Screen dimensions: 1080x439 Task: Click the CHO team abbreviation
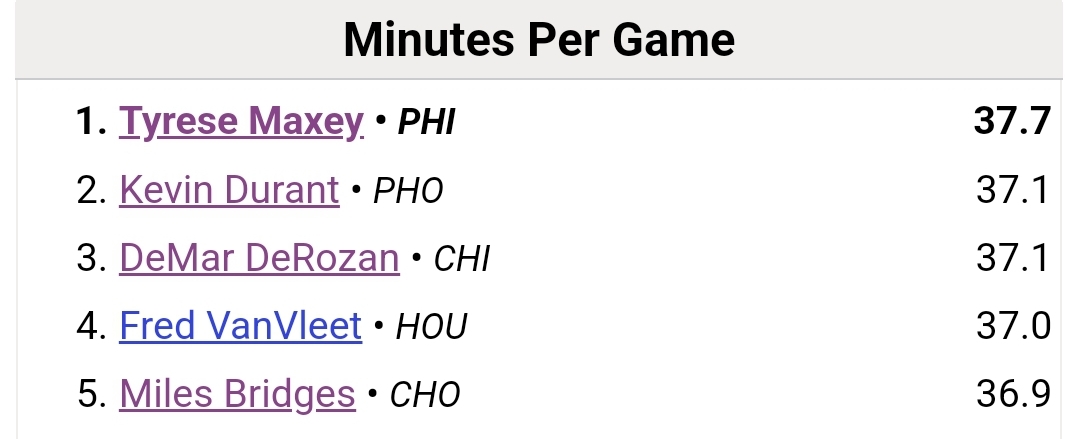pos(425,395)
